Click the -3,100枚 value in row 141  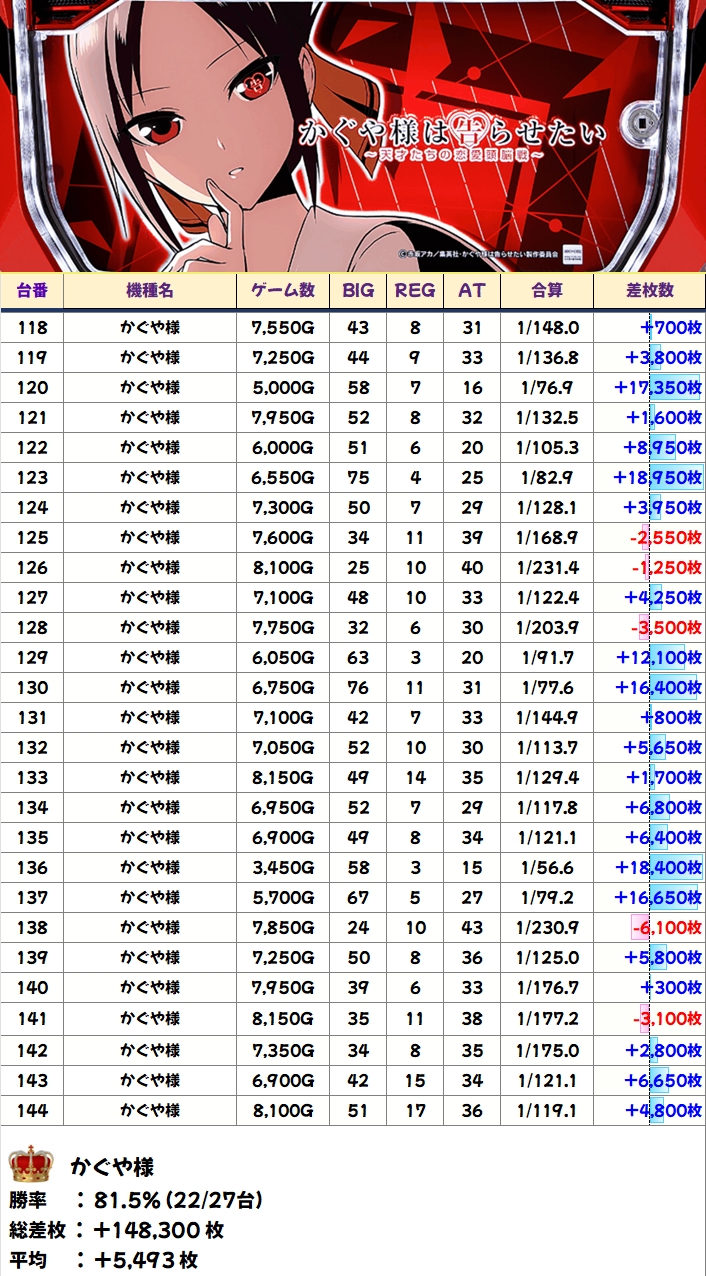[667, 1020]
